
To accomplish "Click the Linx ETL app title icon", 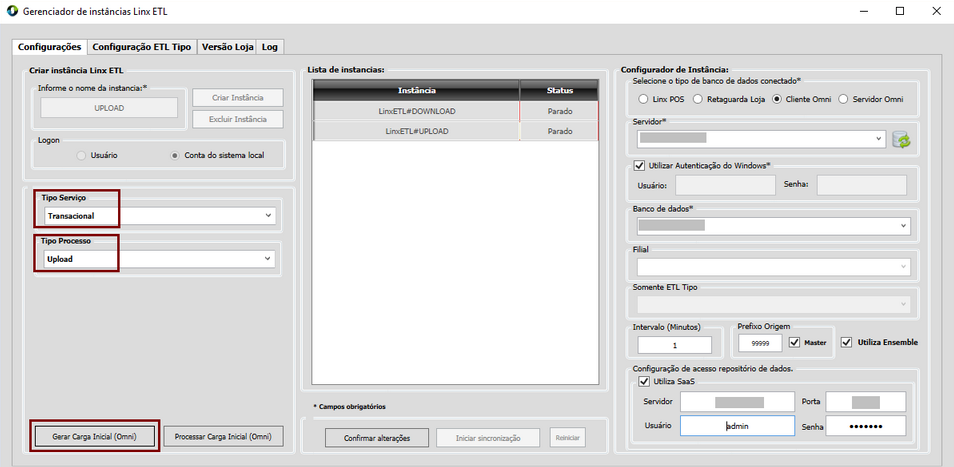I will [x=12, y=11].
